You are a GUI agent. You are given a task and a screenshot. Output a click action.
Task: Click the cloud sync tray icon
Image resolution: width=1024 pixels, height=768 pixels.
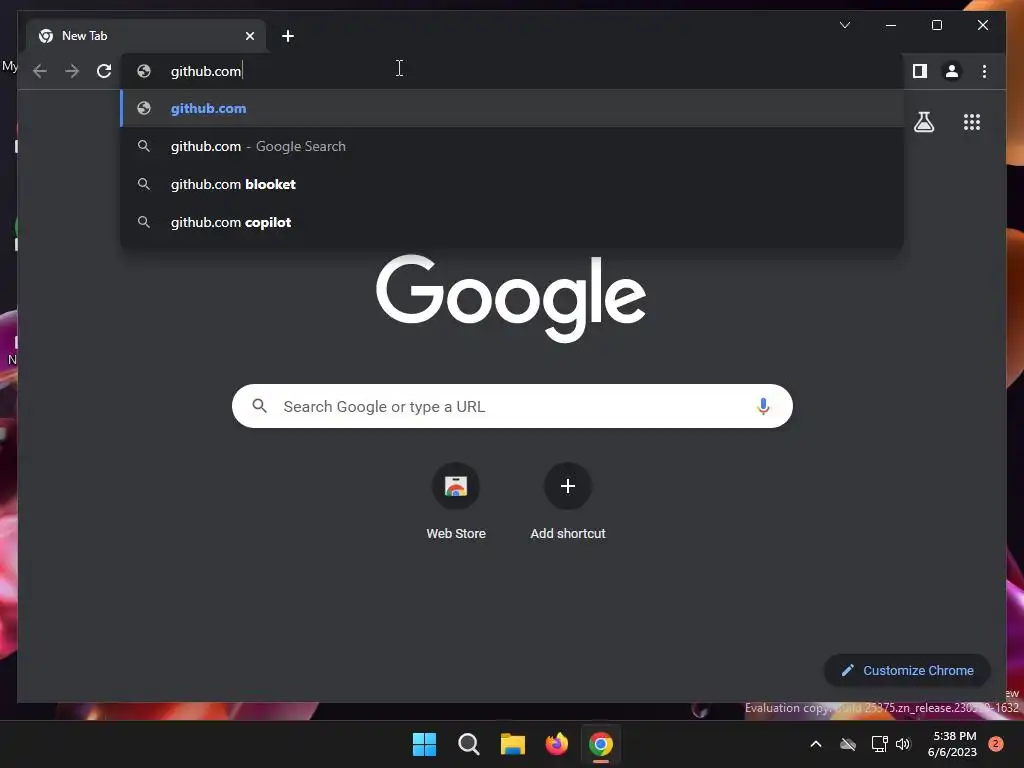tap(848, 744)
